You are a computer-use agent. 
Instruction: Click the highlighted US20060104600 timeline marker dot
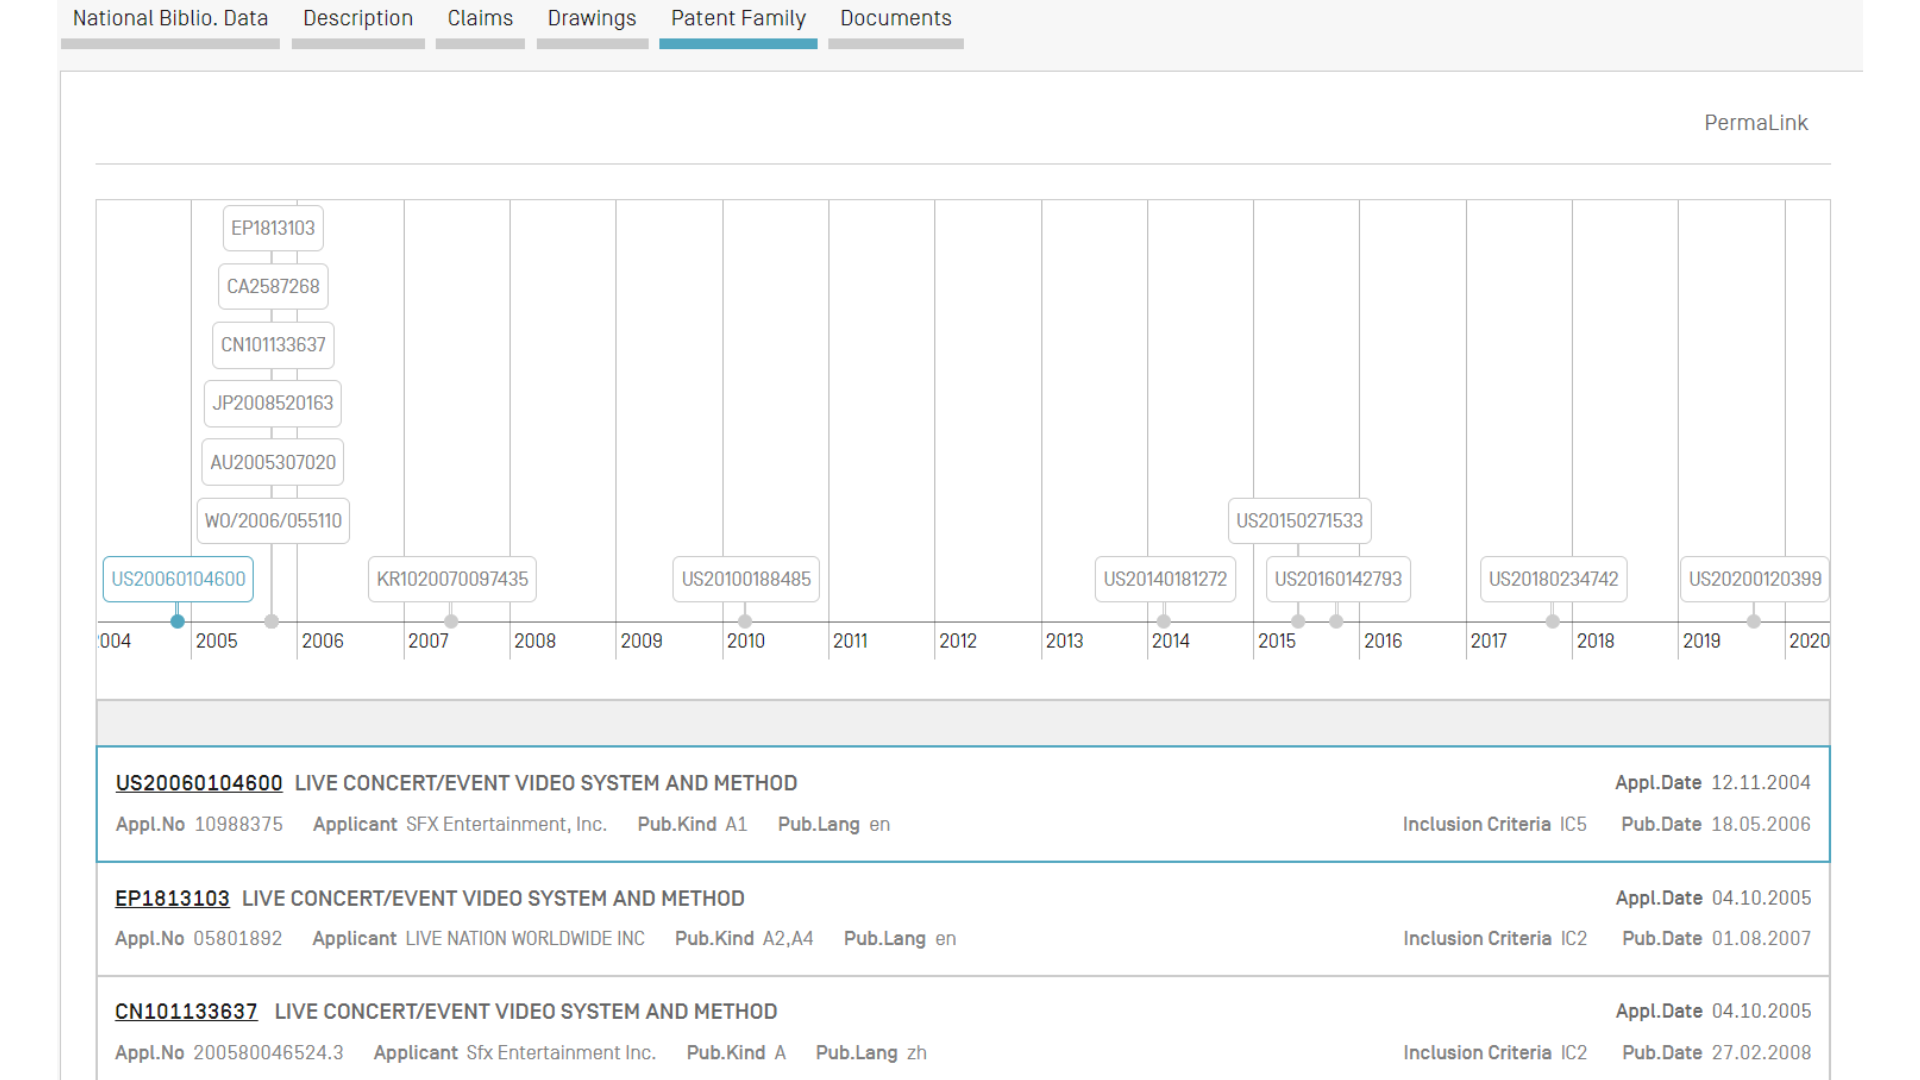[177, 620]
